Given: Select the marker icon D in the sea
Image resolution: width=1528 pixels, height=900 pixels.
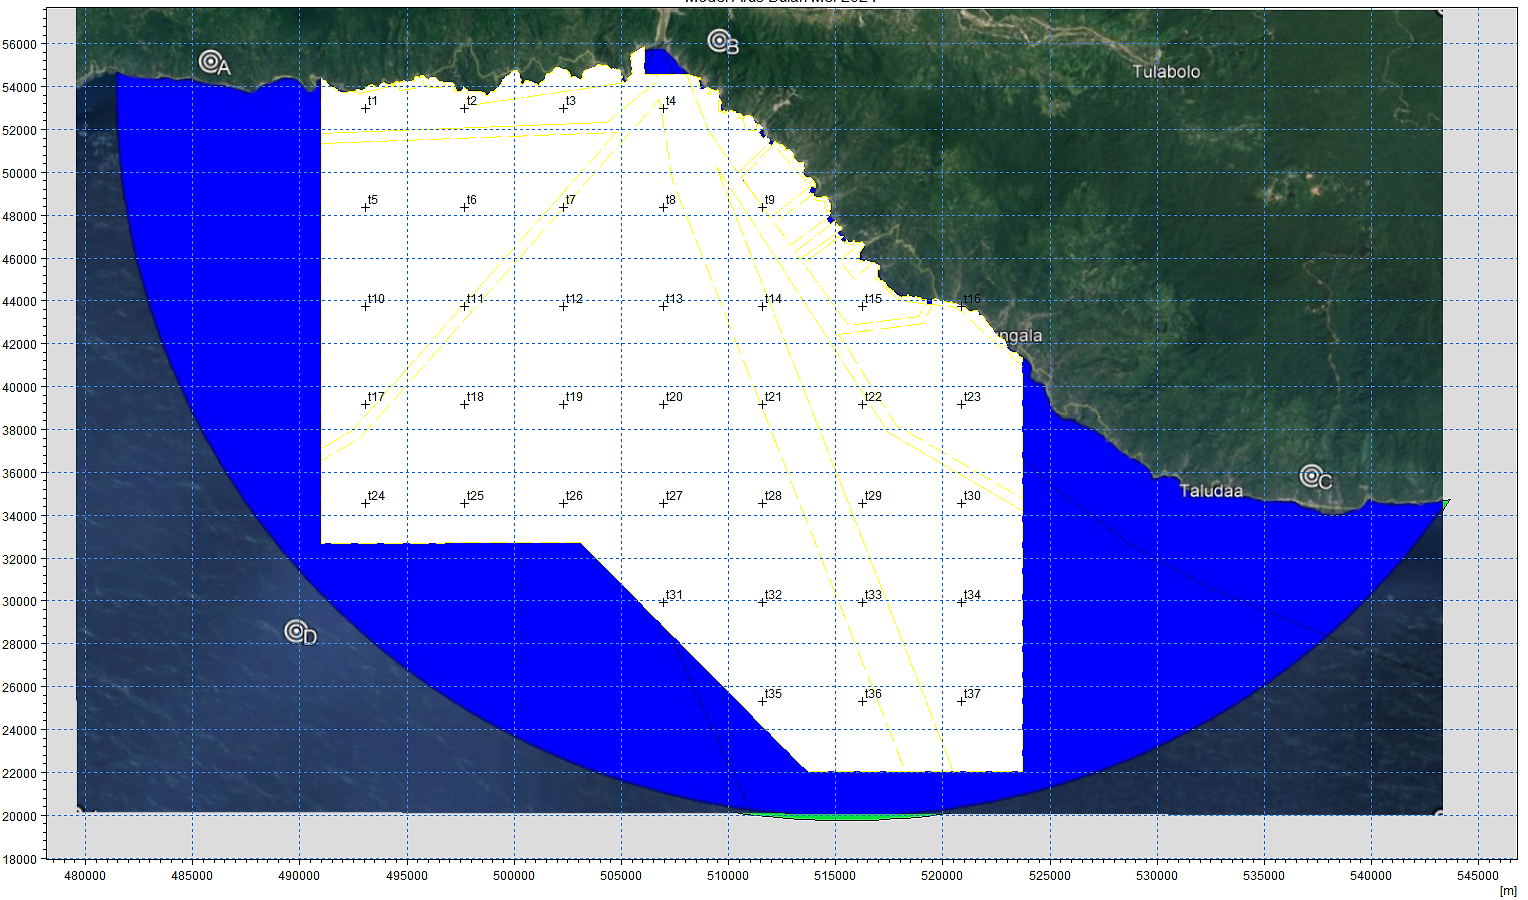Looking at the screenshot, I should point(295,631).
